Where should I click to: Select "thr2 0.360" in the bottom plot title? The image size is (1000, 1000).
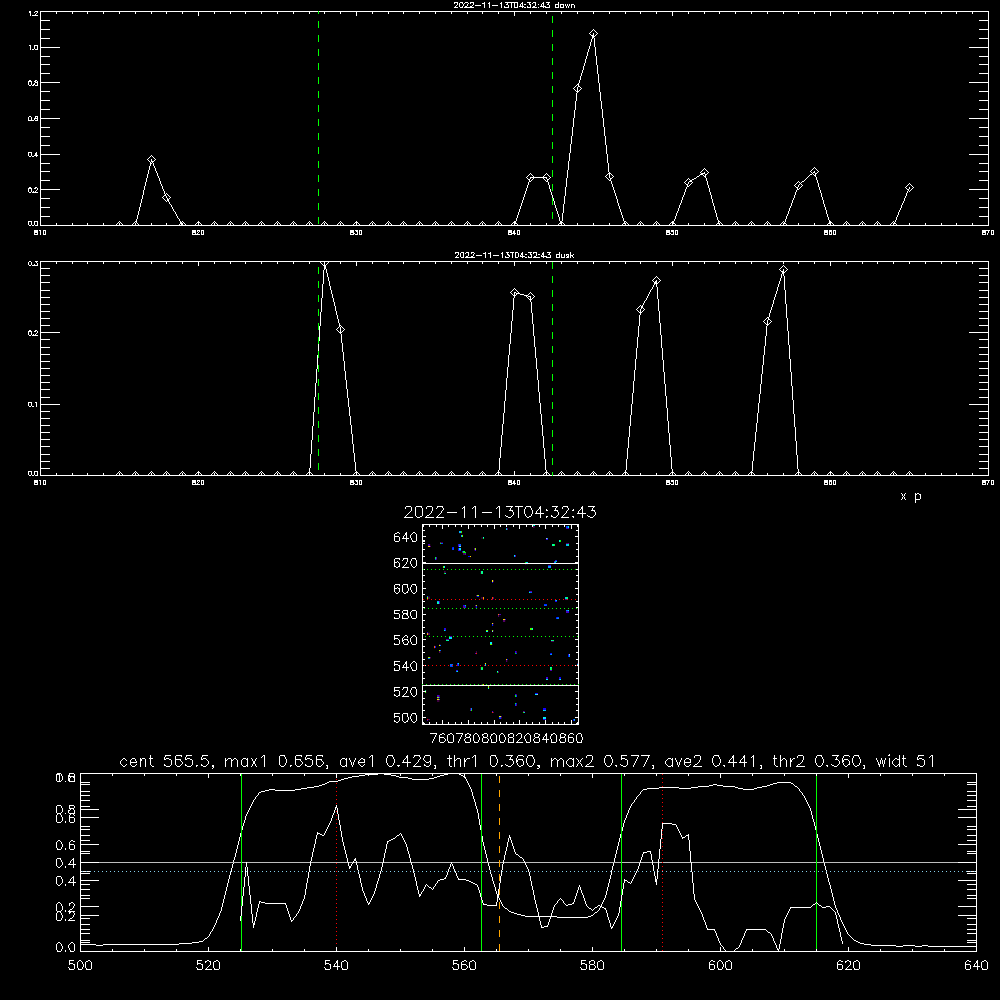coord(817,761)
